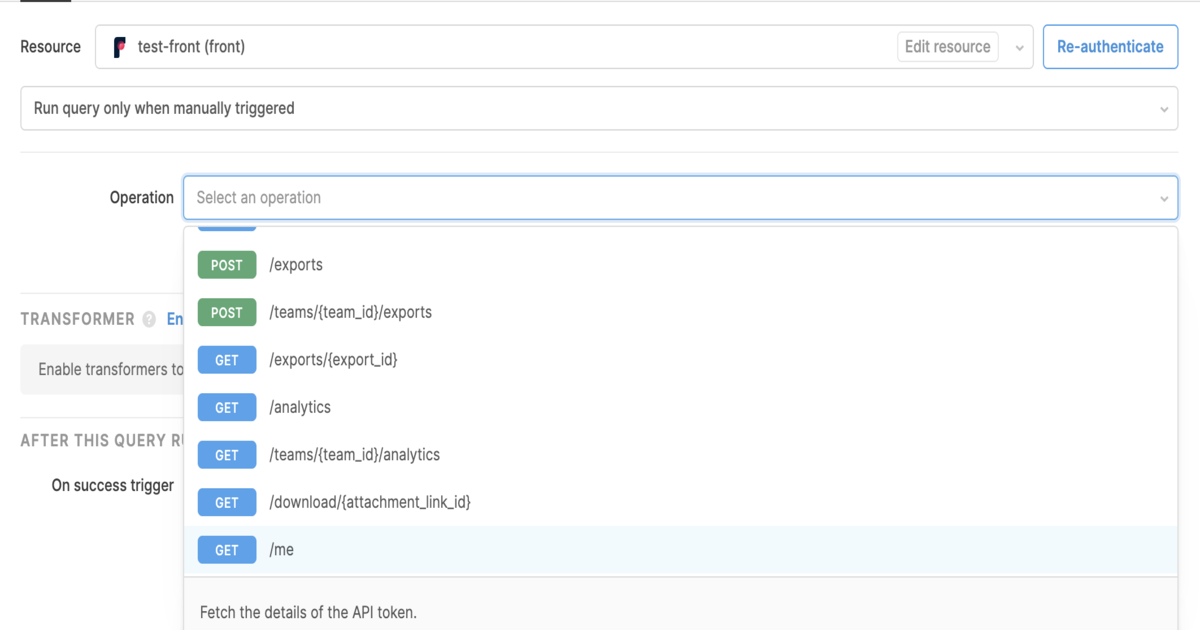Click the POST badge beside /exports
This screenshot has width=1200, height=630.
point(227,265)
